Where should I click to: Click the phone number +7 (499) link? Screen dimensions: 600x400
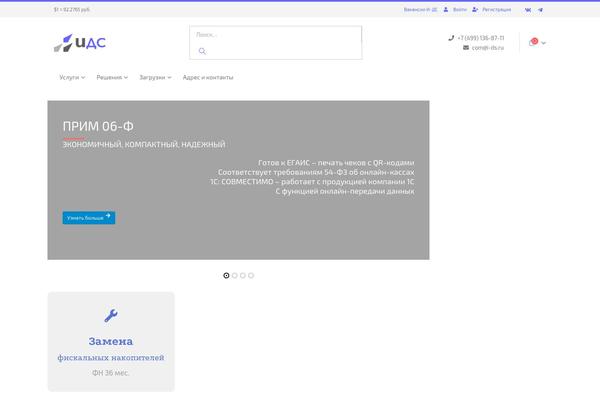[481, 38]
